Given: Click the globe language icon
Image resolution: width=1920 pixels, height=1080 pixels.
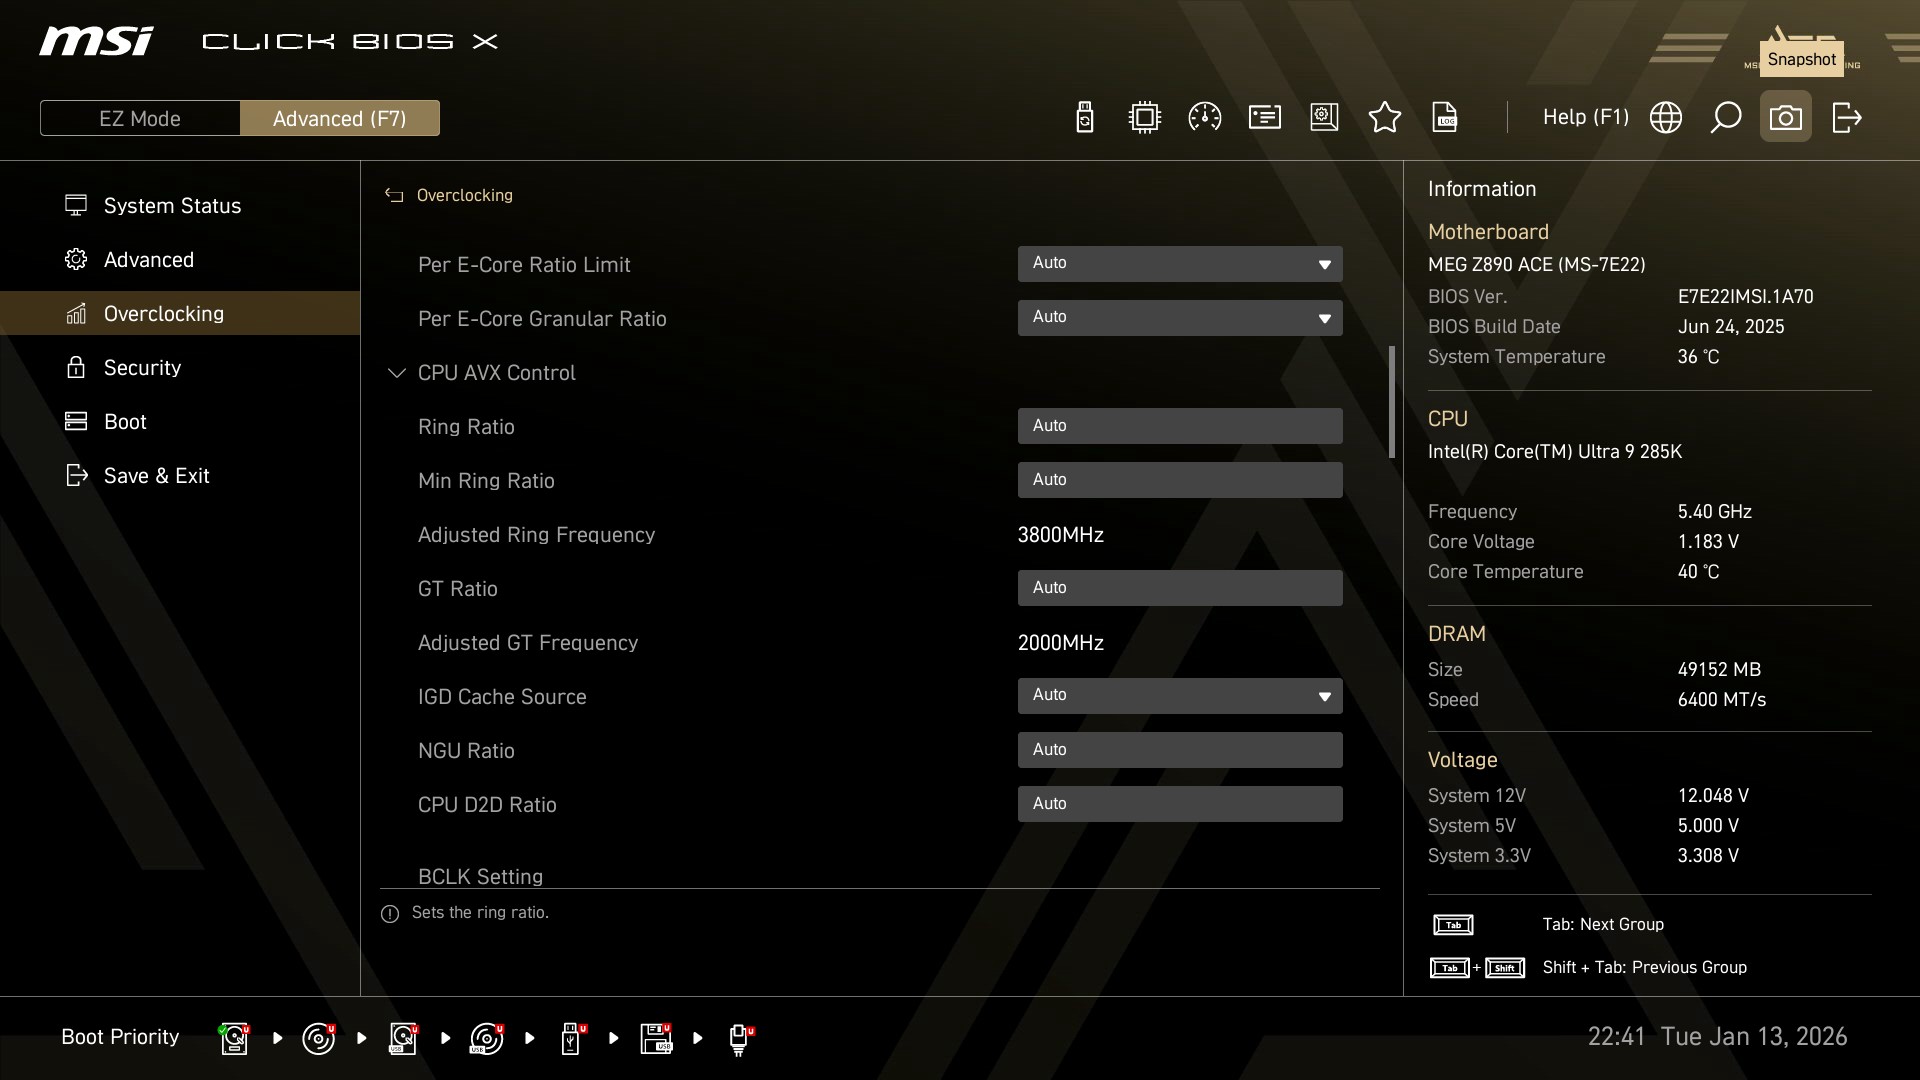Looking at the screenshot, I should coord(1665,118).
